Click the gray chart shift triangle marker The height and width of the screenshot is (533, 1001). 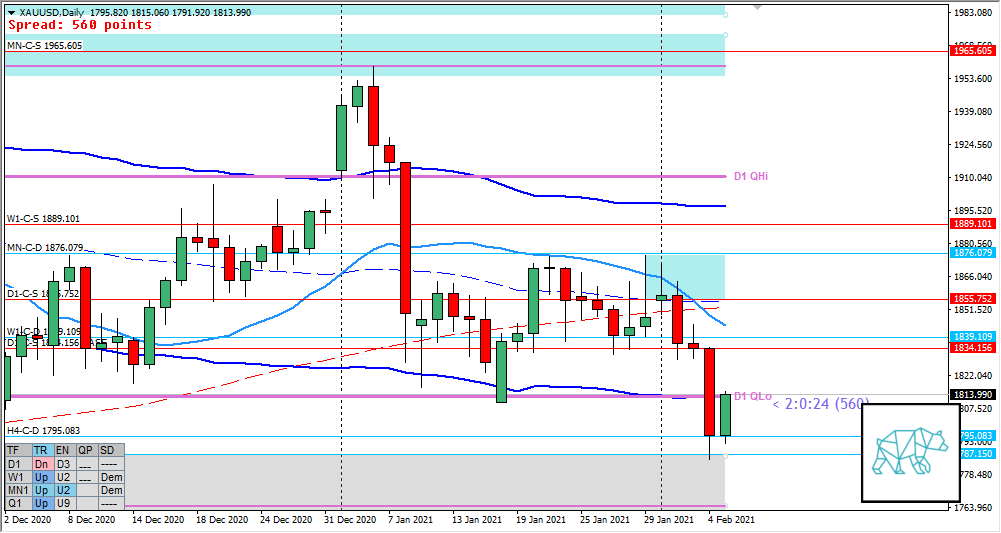(757, 5)
